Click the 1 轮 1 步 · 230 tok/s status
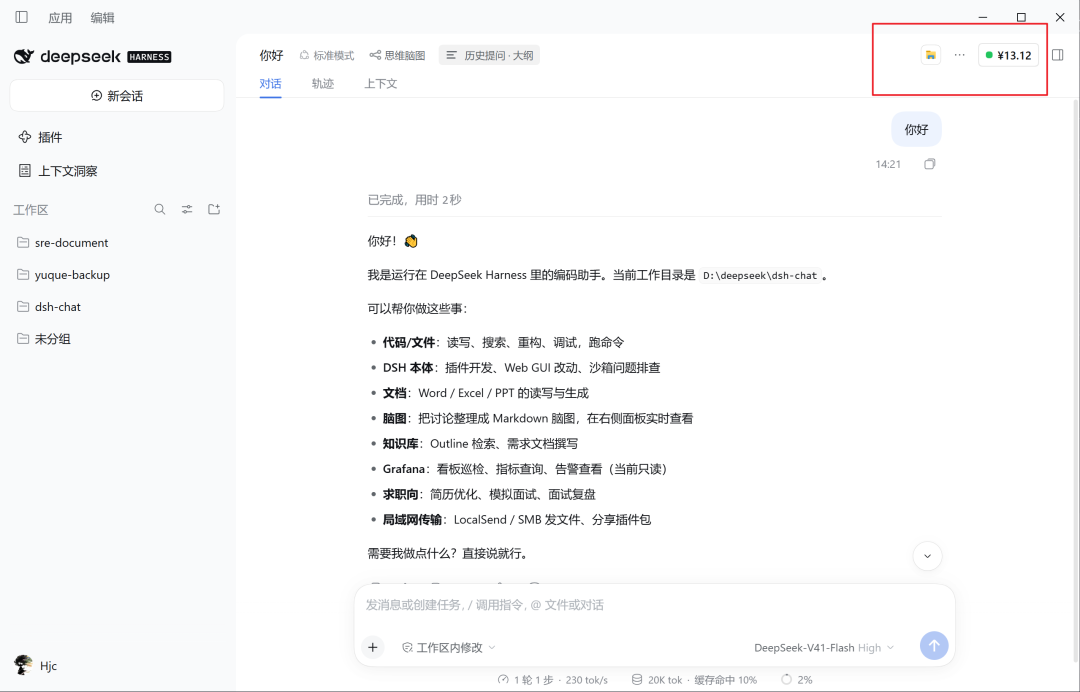1080x692 pixels. (552, 680)
